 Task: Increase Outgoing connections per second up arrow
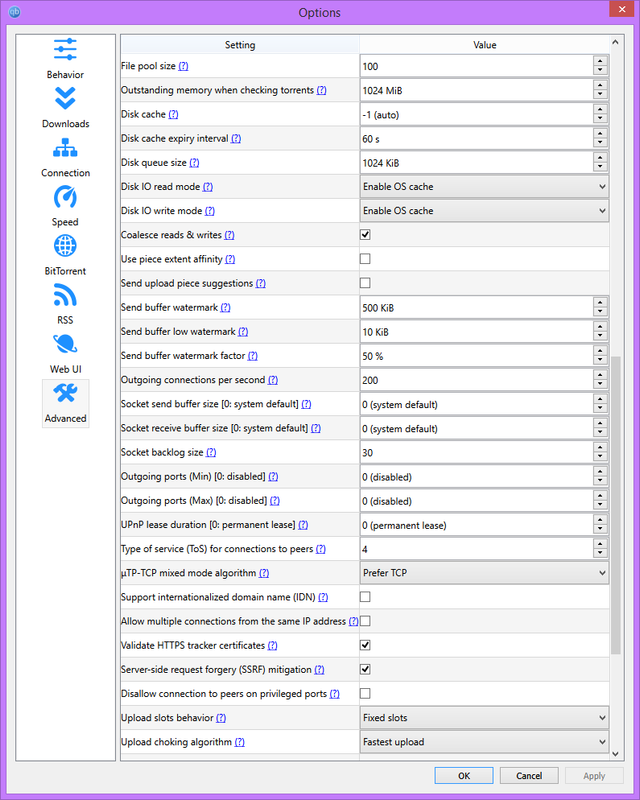coord(600,374)
